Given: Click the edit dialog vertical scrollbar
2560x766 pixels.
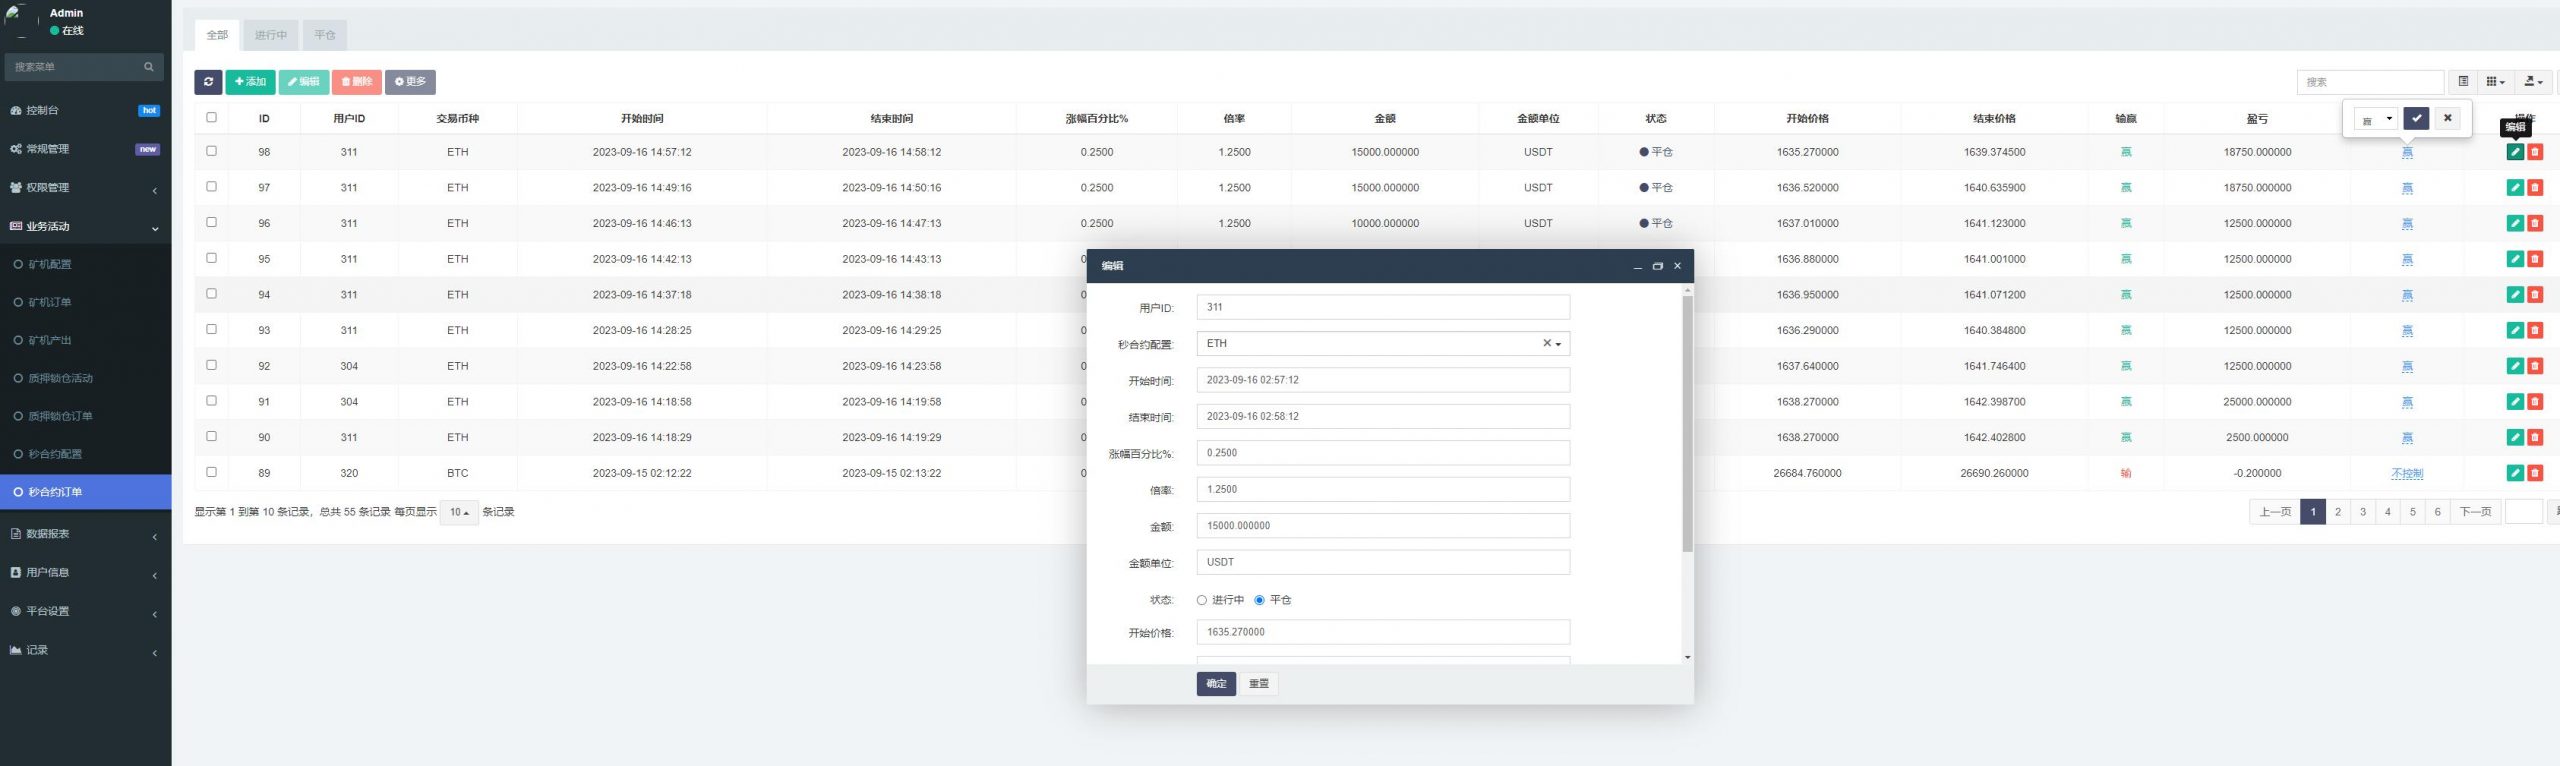Looking at the screenshot, I should coord(1688,424).
